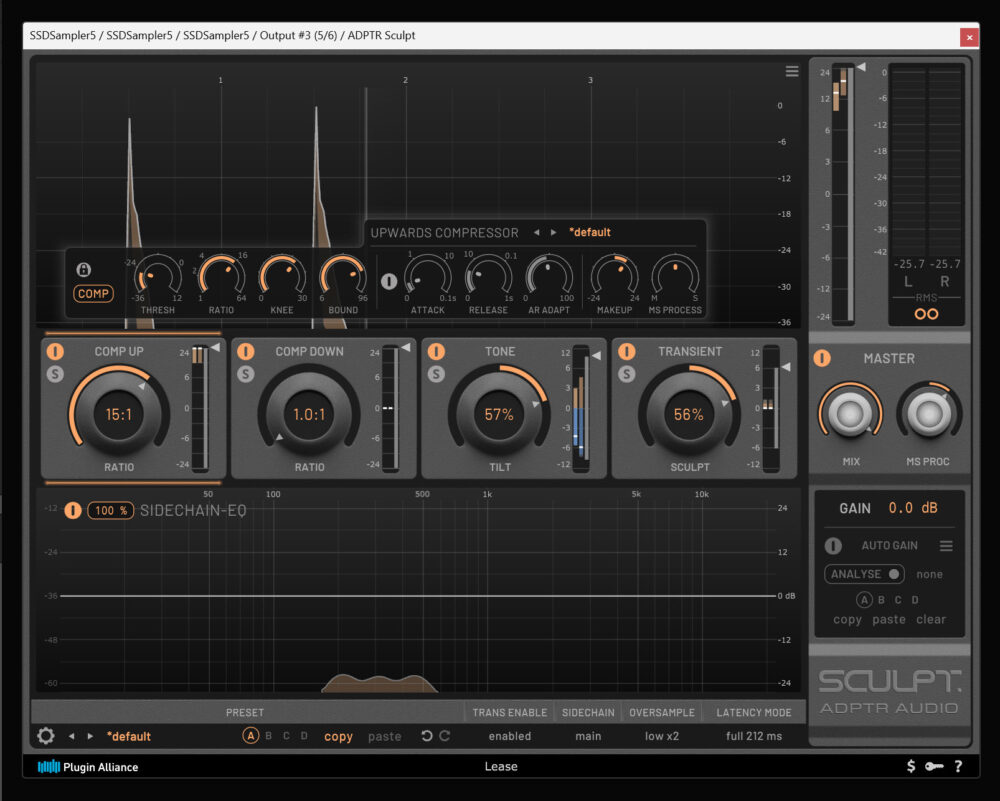This screenshot has width=1000, height=801.
Task: Open the TRANS ENABLE 'enabled' dropdown
Action: (510, 736)
